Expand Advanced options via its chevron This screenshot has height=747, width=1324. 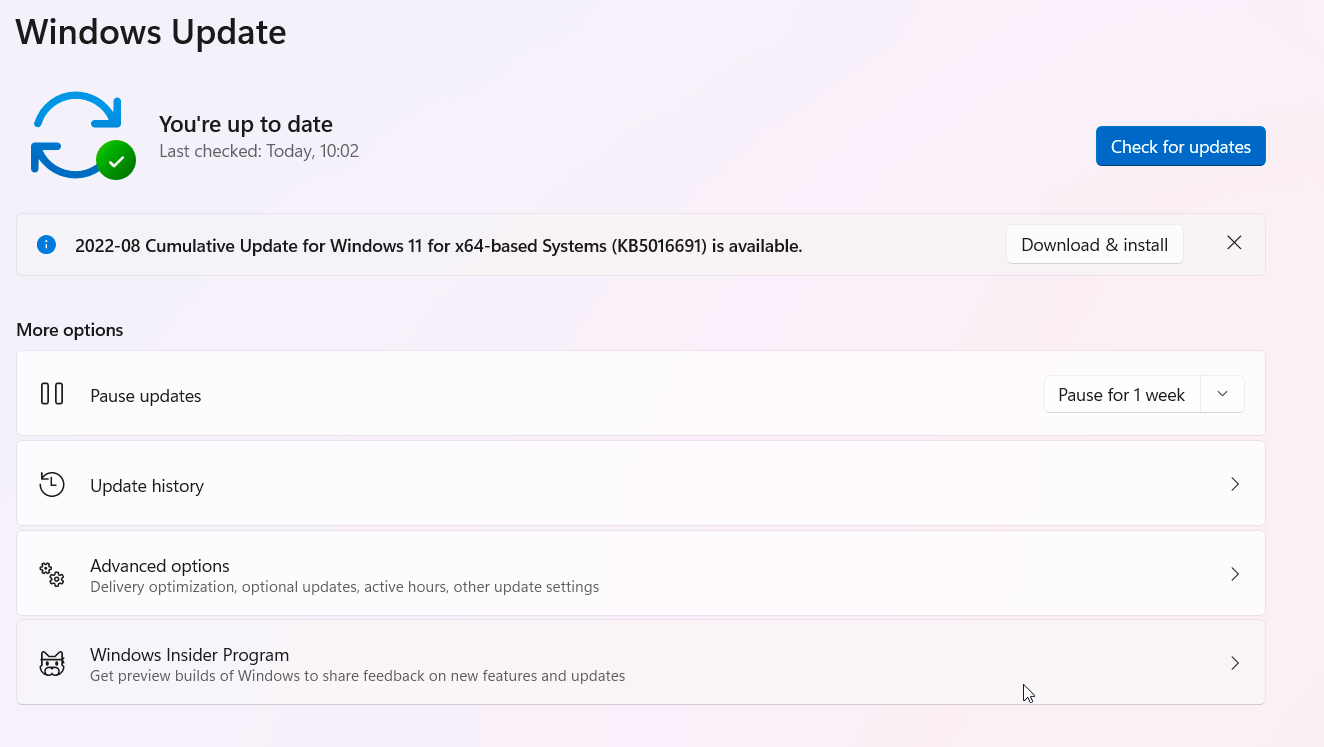tap(1235, 574)
